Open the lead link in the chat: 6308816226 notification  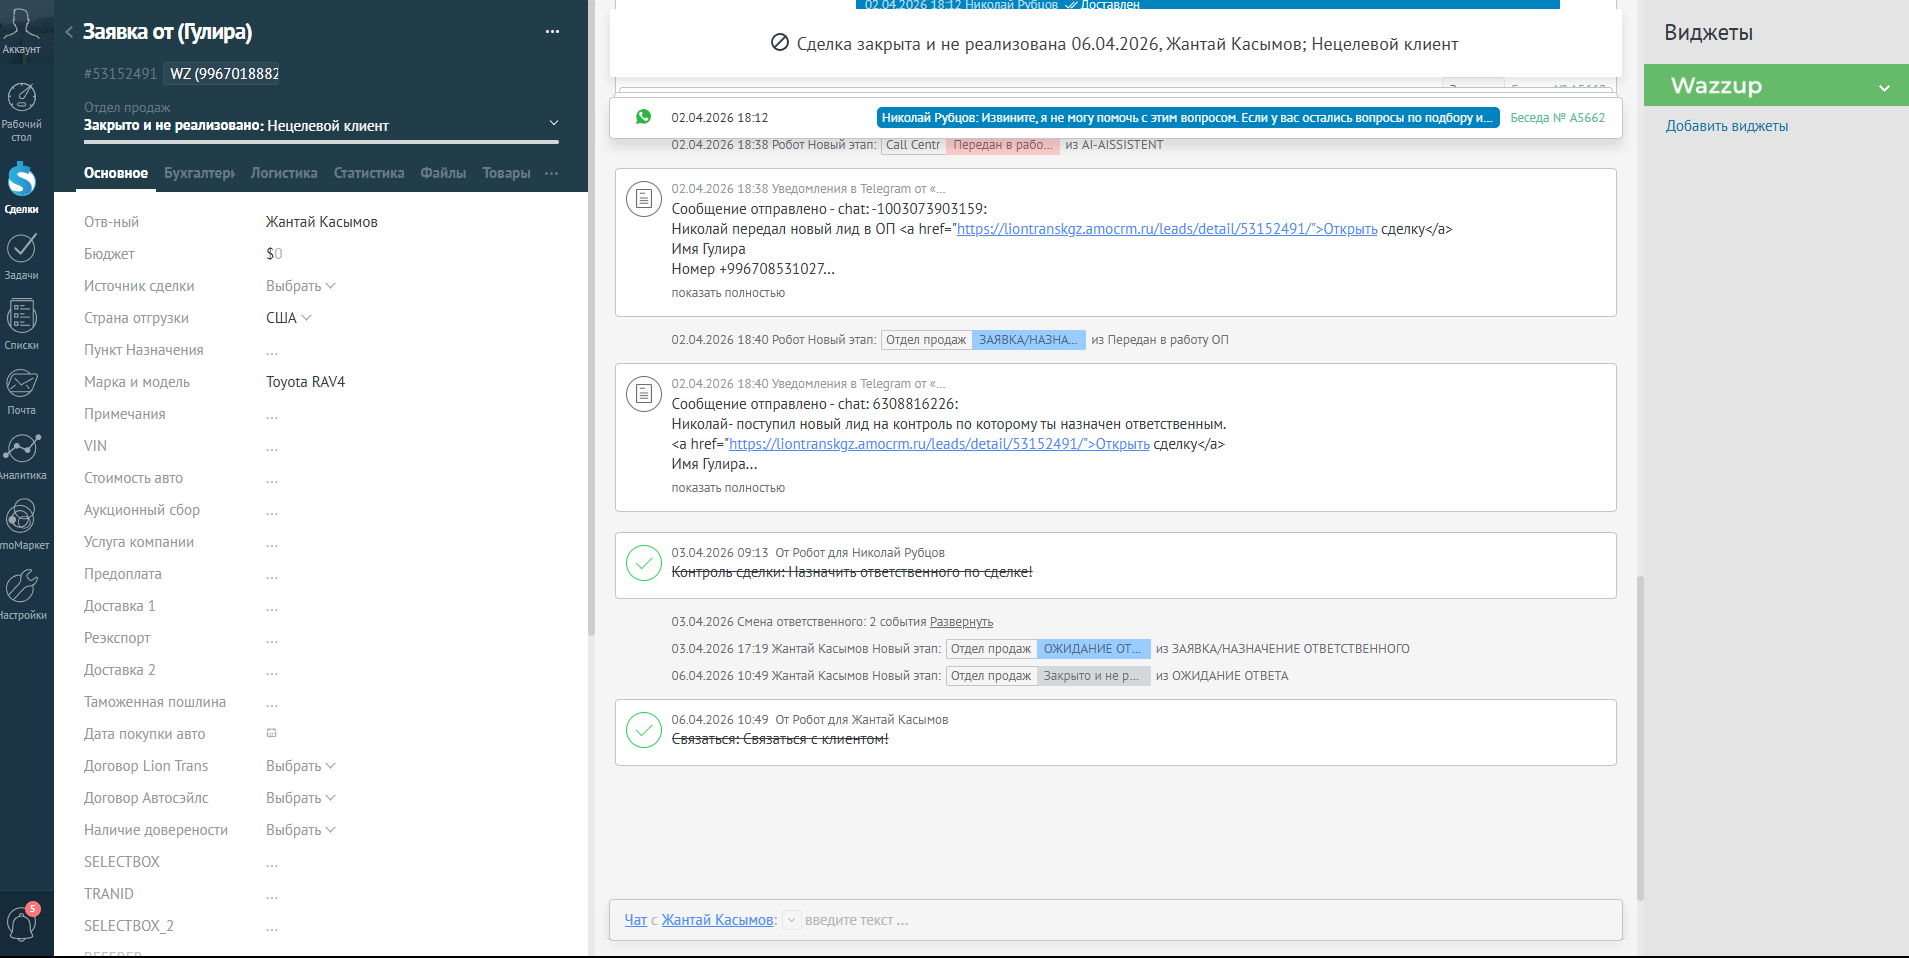click(939, 444)
